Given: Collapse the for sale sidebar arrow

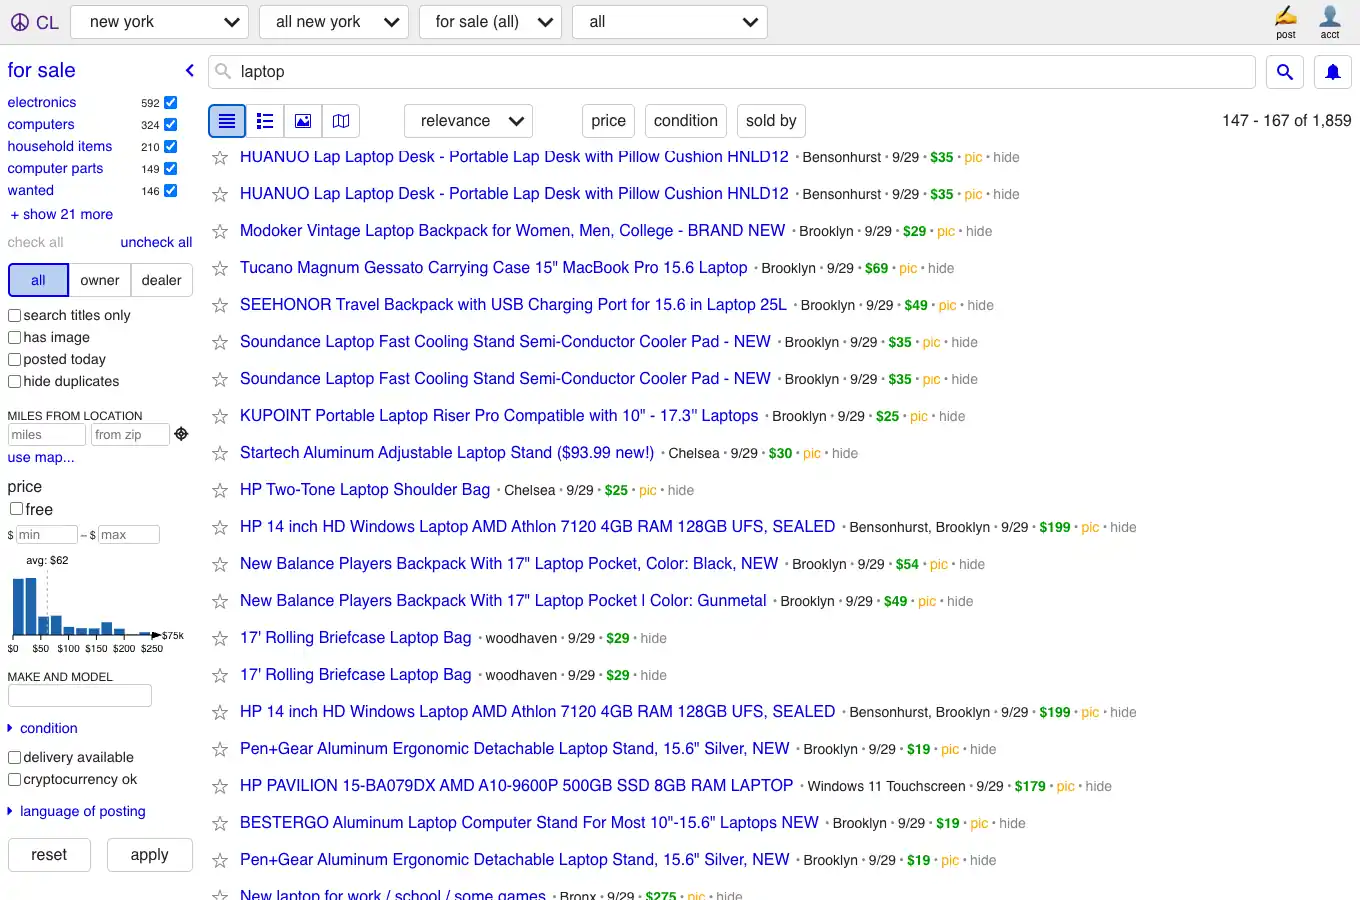Looking at the screenshot, I should point(189,70).
